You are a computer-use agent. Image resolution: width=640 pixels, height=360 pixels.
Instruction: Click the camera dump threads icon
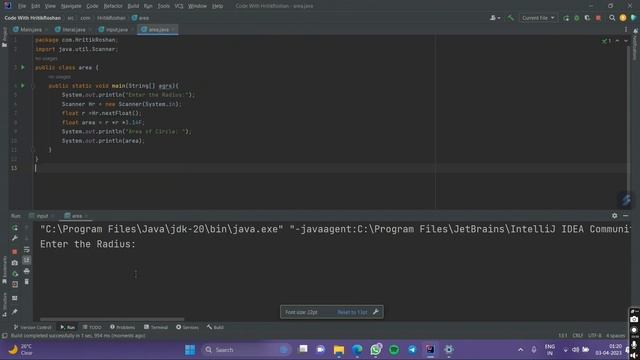coord(15,263)
